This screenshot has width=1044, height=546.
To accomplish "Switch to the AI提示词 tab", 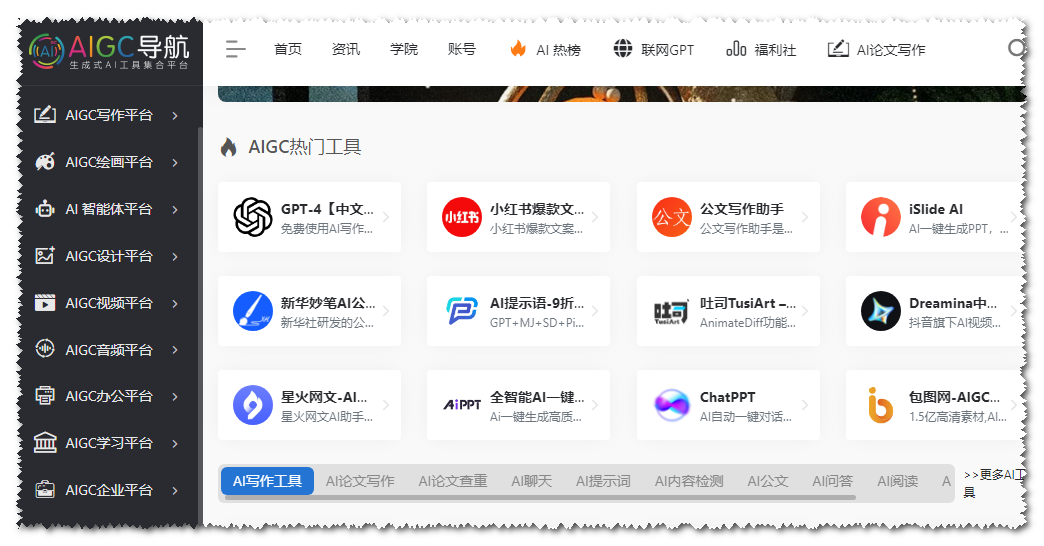I will [603, 481].
